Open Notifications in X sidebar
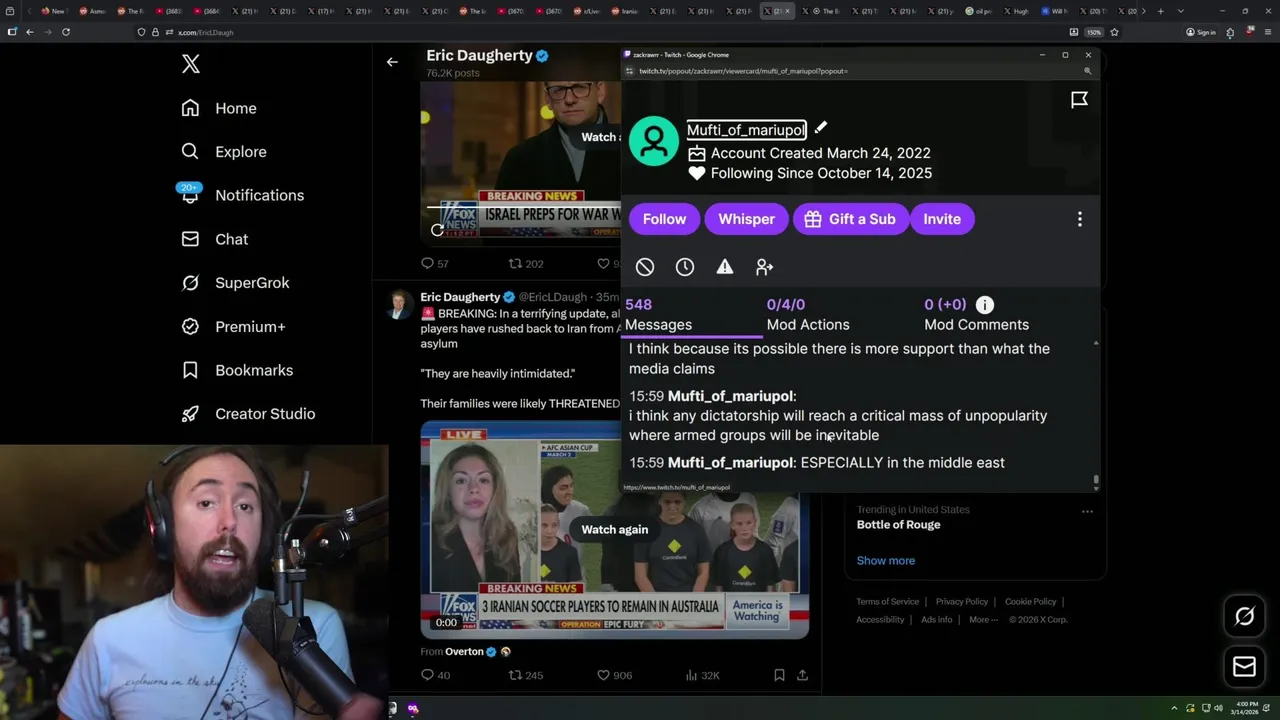Screen dimensions: 1280x720 pyautogui.click(x=242, y=195)
